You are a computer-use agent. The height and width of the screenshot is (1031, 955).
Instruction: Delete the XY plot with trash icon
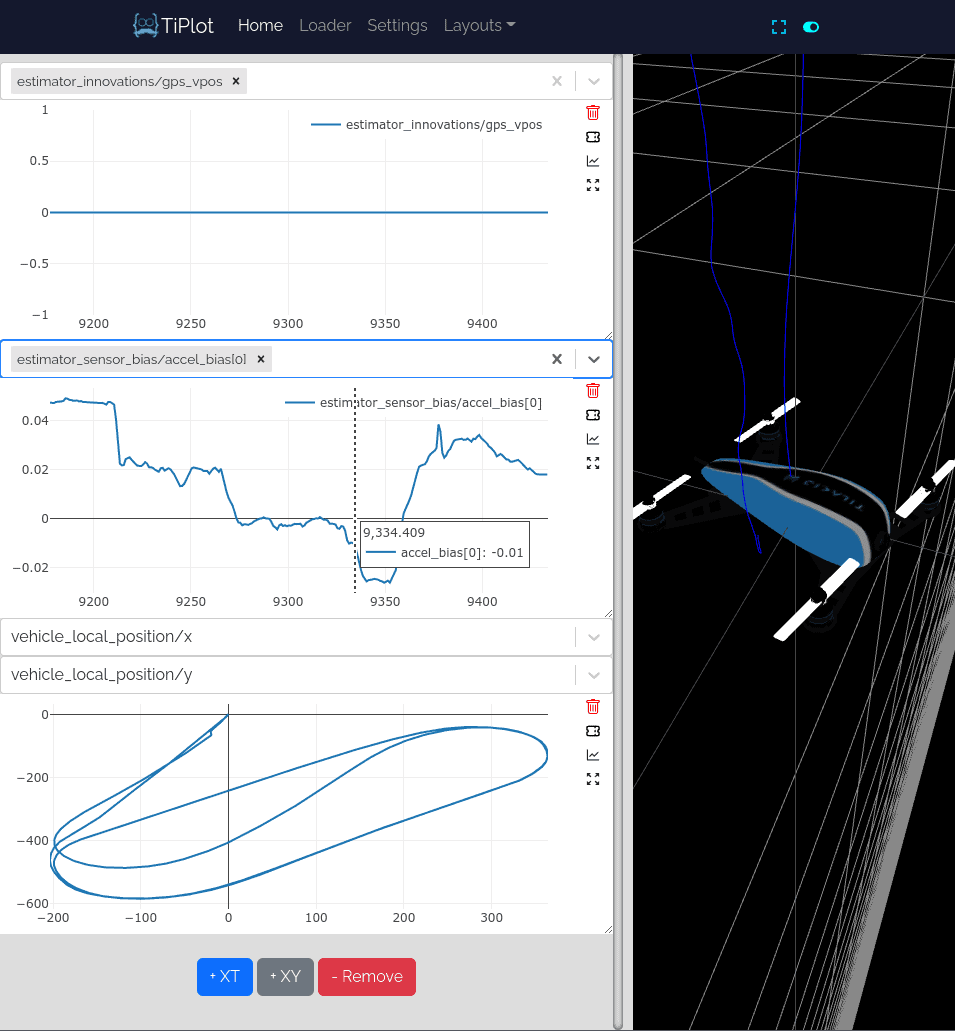coord(593,707)
